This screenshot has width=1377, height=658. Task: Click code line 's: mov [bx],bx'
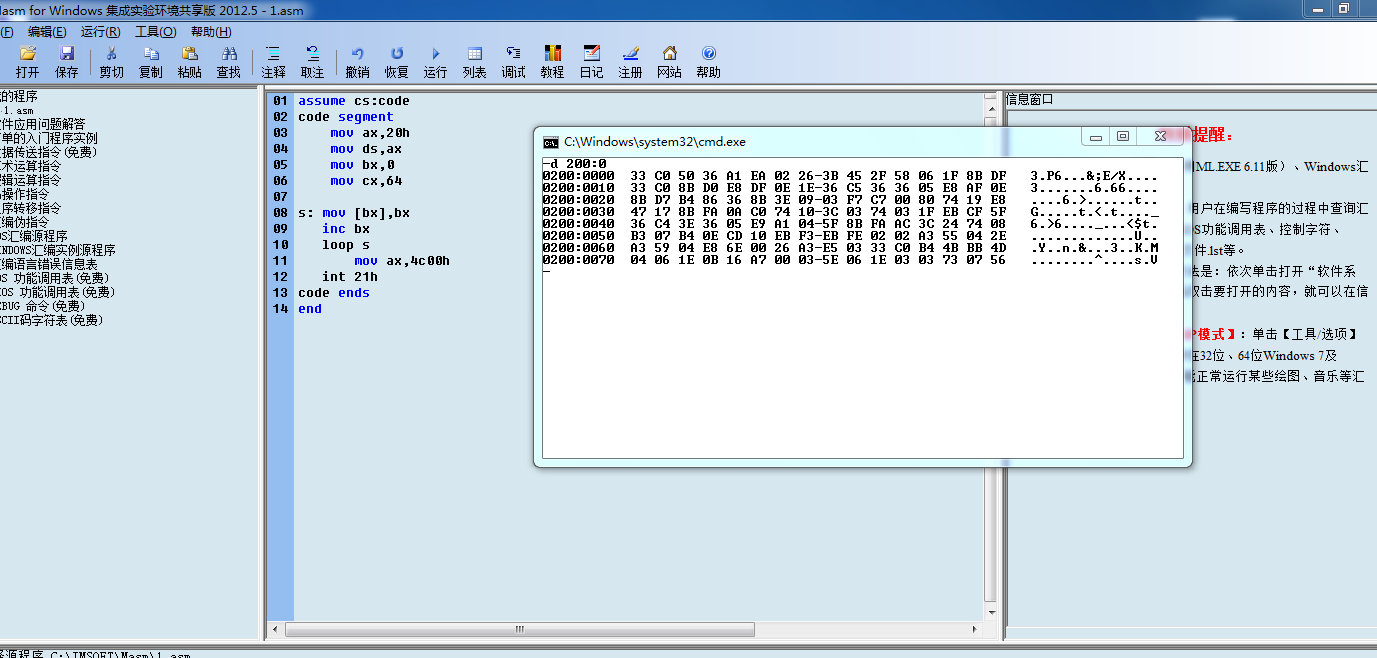(354, 213)
